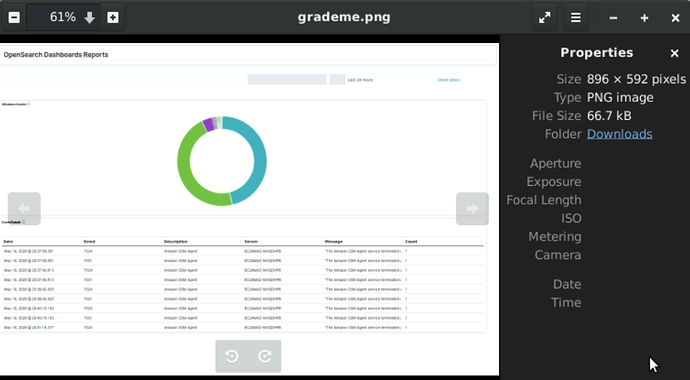The width and height of the screenshot is (690, 380).
Task: Click the Show dates link
Action: 448,80
